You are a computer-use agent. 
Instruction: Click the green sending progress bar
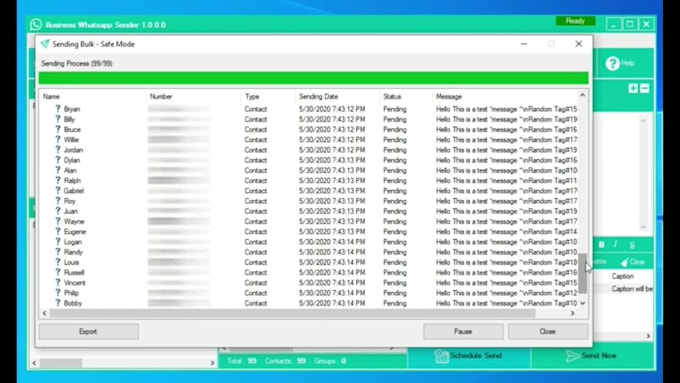click(314, 78)
